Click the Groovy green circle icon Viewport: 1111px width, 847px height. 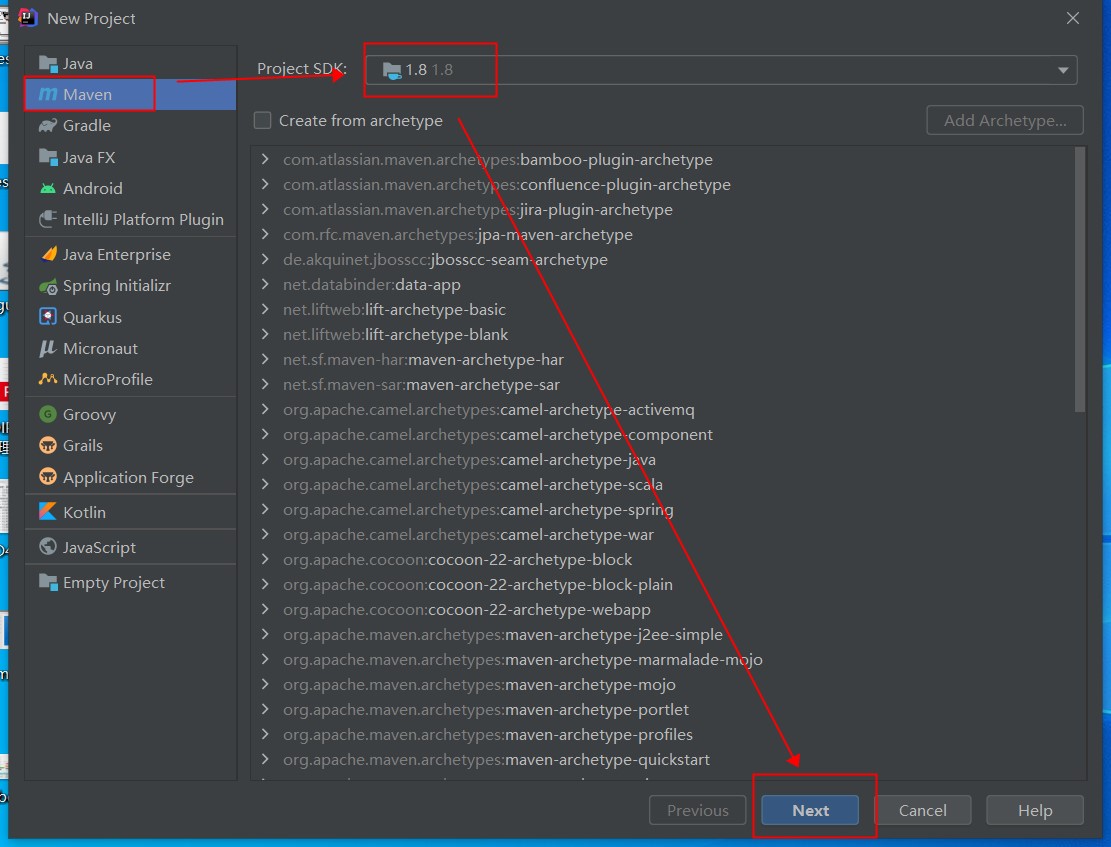(x=48, y=414)
